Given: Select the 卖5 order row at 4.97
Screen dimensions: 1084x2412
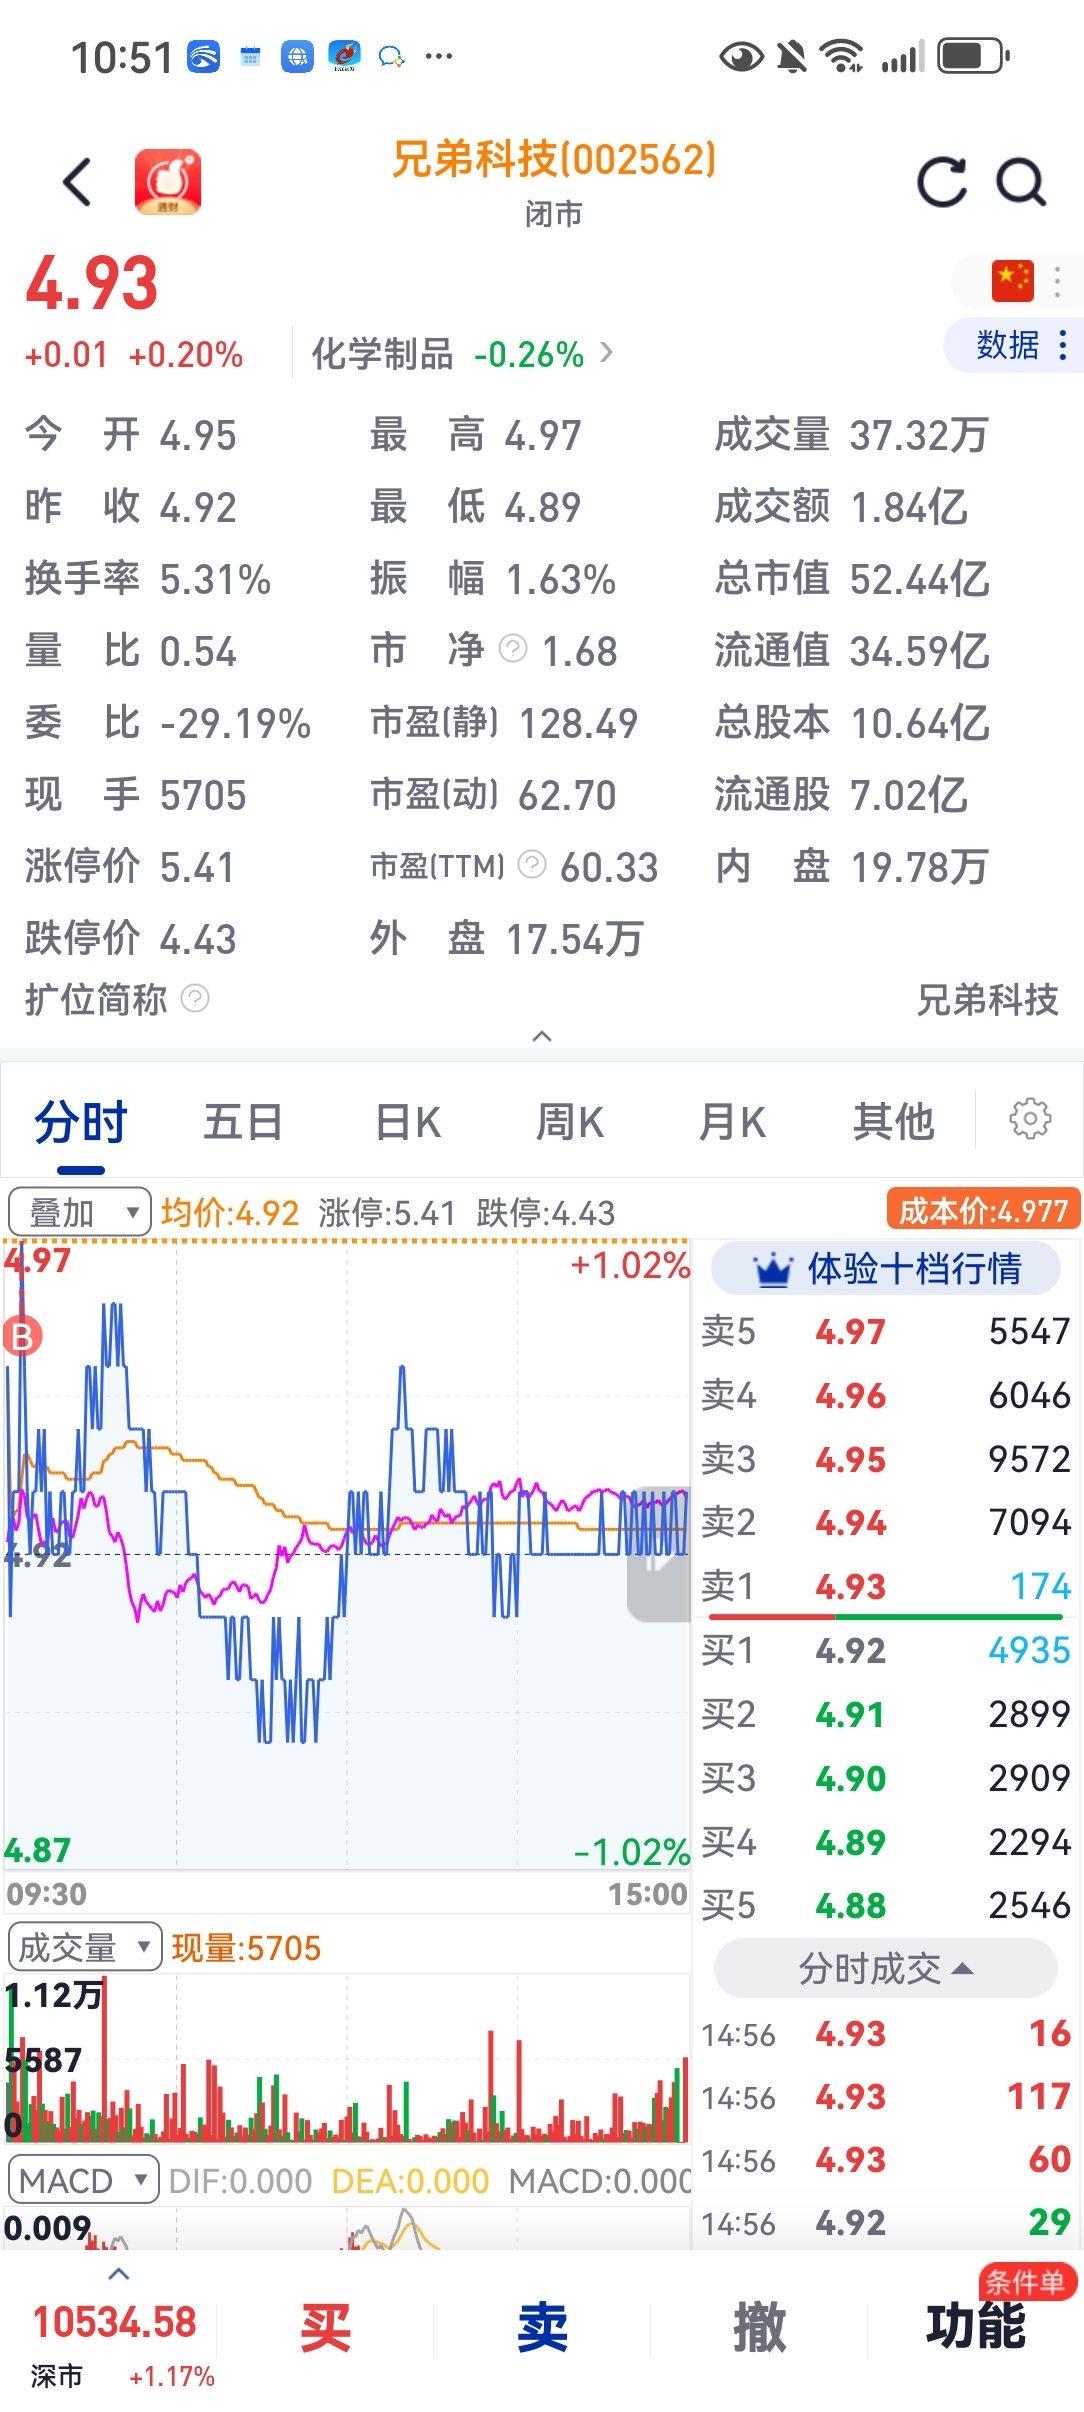Looking at the screenshot, I should 886,1331.
